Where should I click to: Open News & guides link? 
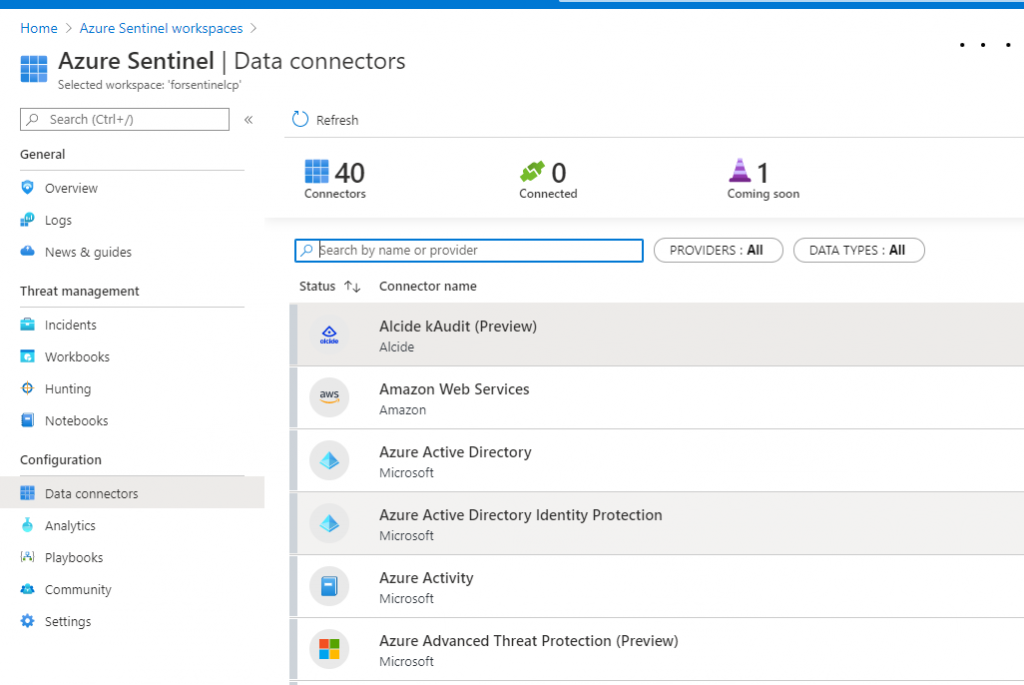click(88, 252)
